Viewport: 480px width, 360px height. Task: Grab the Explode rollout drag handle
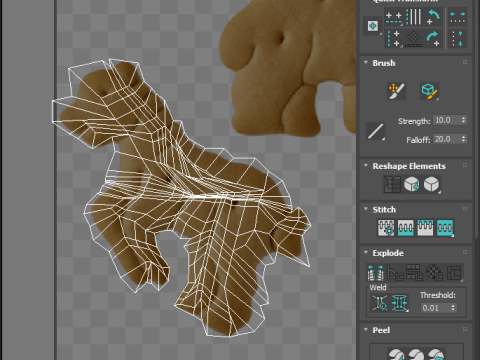(x=465, y=252)
